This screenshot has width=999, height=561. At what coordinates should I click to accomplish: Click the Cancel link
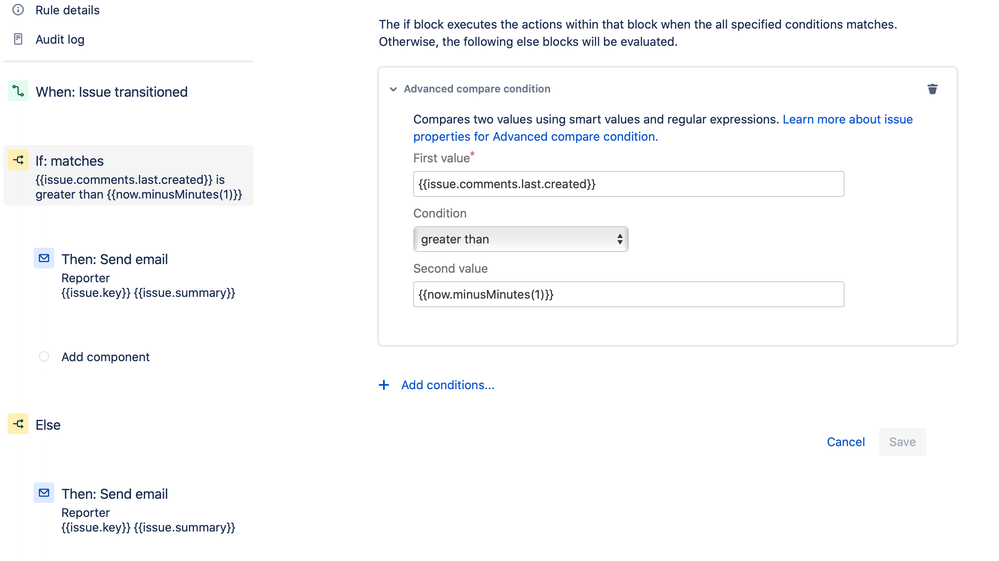[x=845, y=442]
